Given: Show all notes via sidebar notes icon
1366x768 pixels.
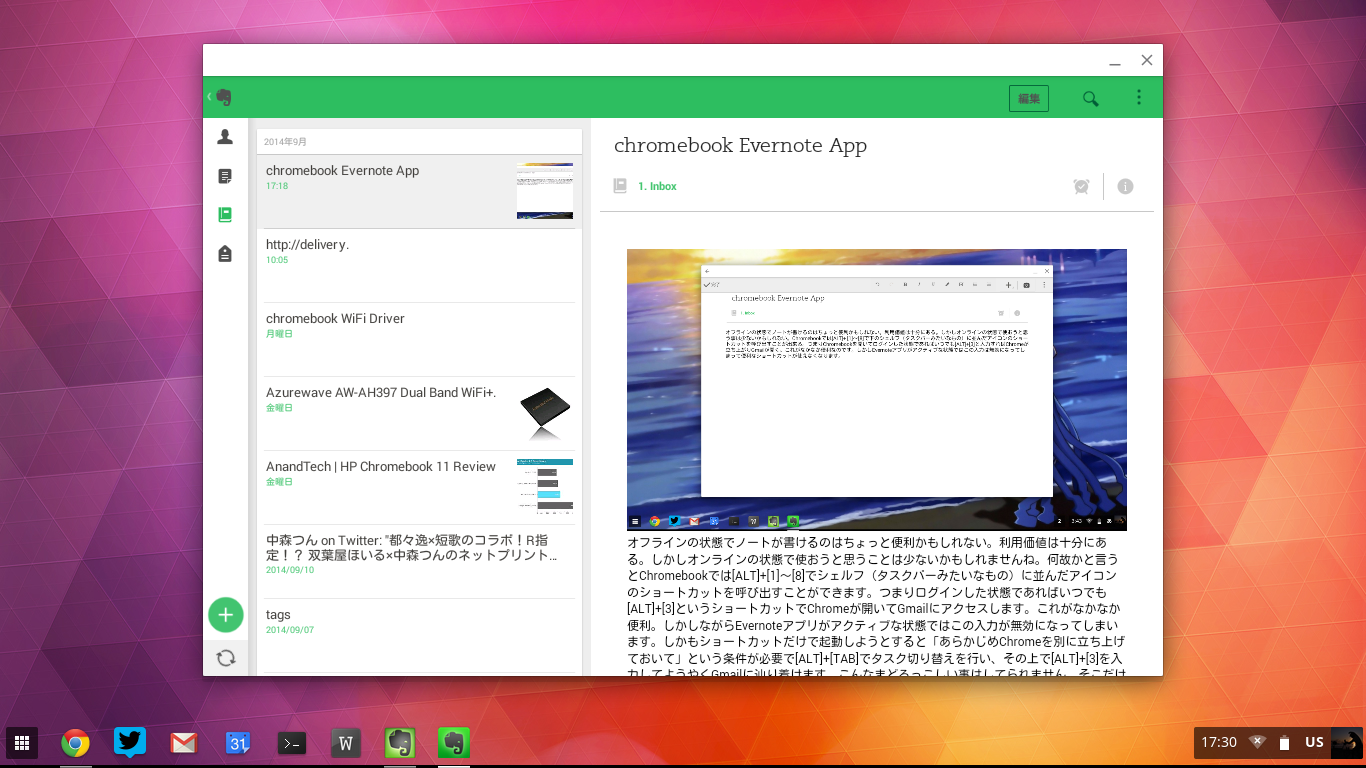Looking at the screenshot, I should (x=225, y=176).
